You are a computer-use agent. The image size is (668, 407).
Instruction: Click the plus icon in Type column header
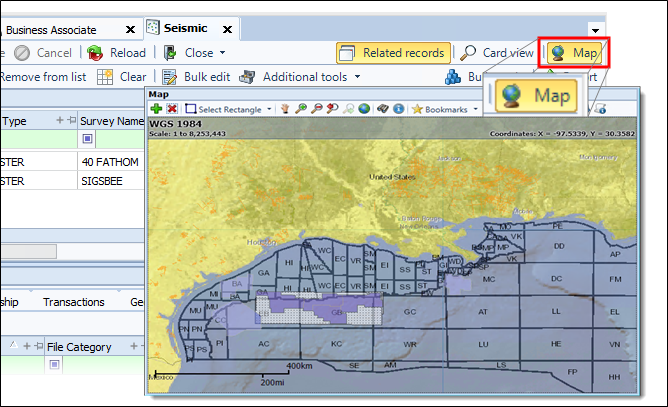60,121
